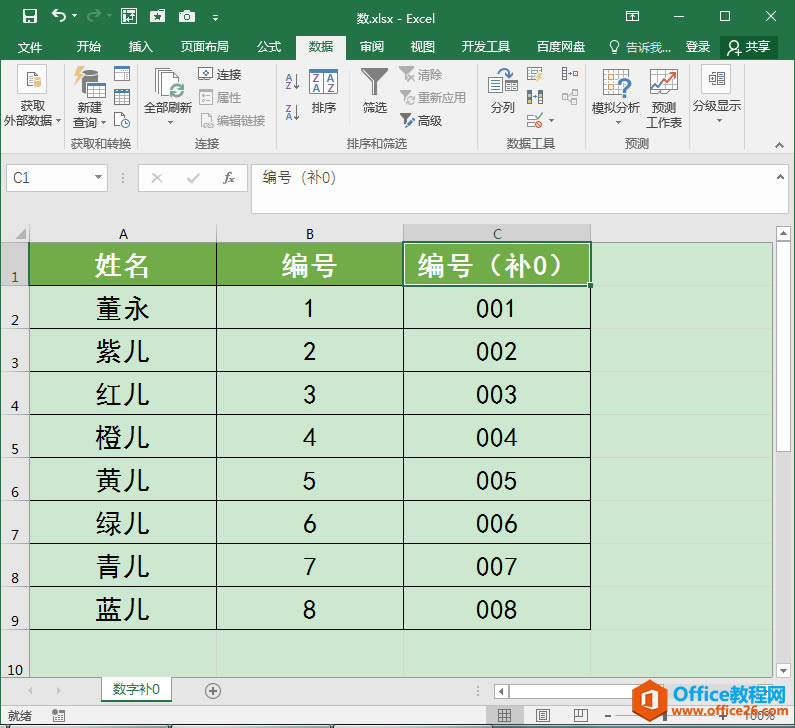
Task: Open Ribbon Display Options button
Action: coord(632,16)
